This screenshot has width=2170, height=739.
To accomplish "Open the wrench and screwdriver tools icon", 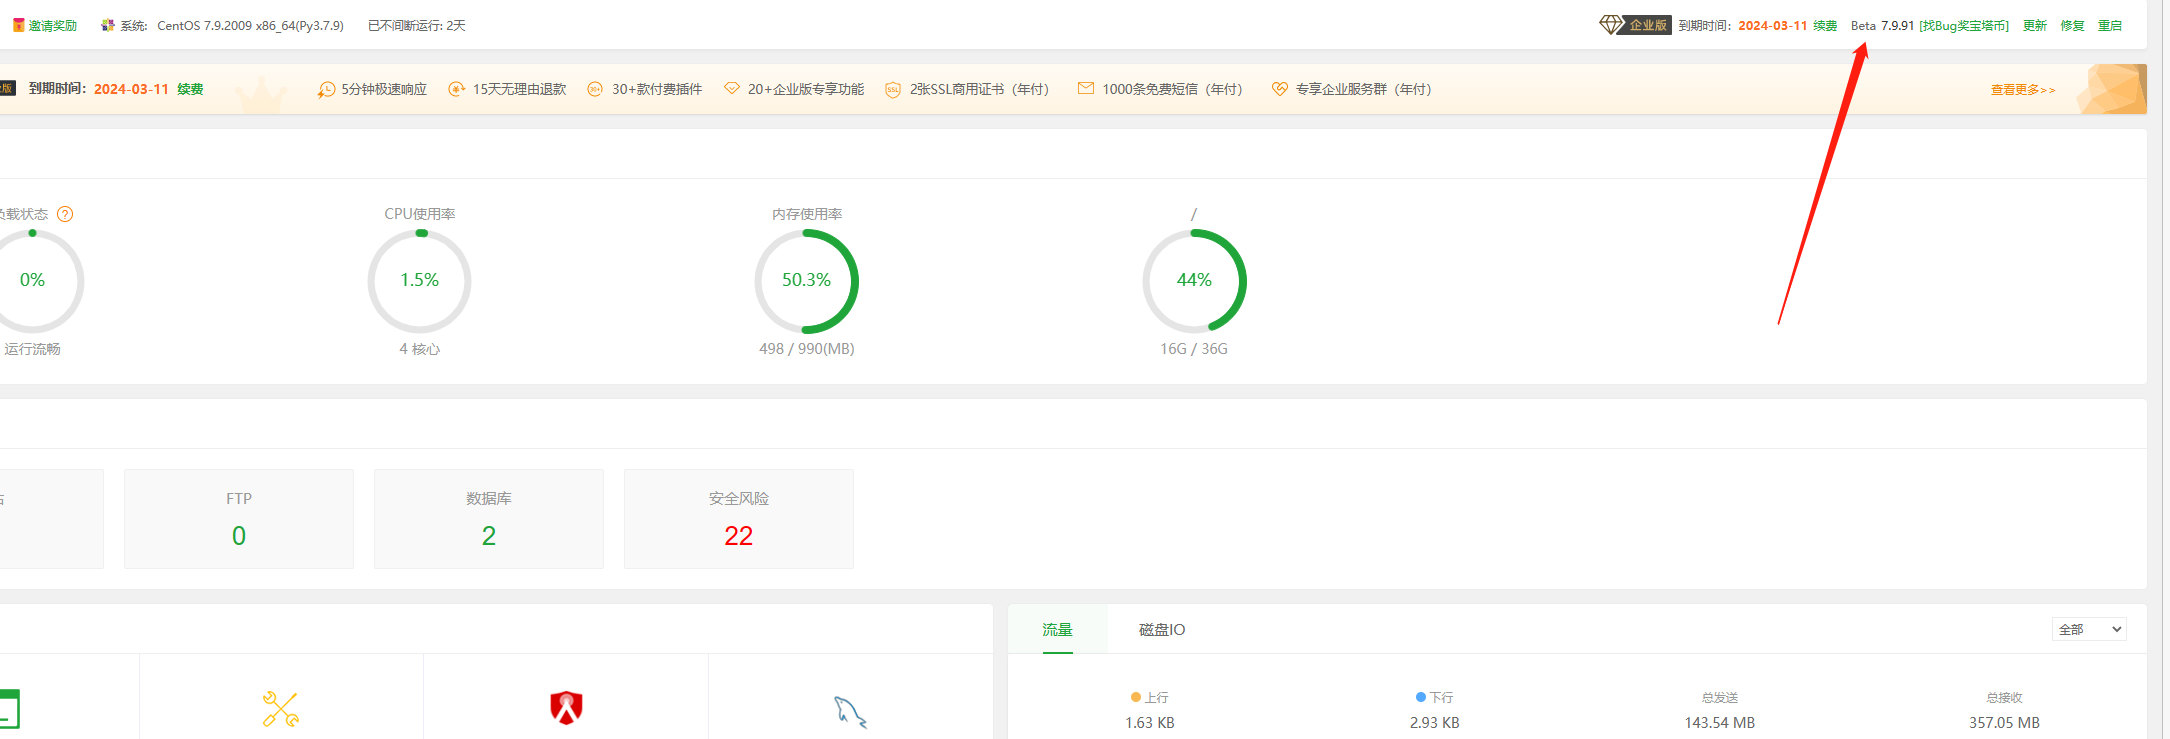I will tap(281, 709).
